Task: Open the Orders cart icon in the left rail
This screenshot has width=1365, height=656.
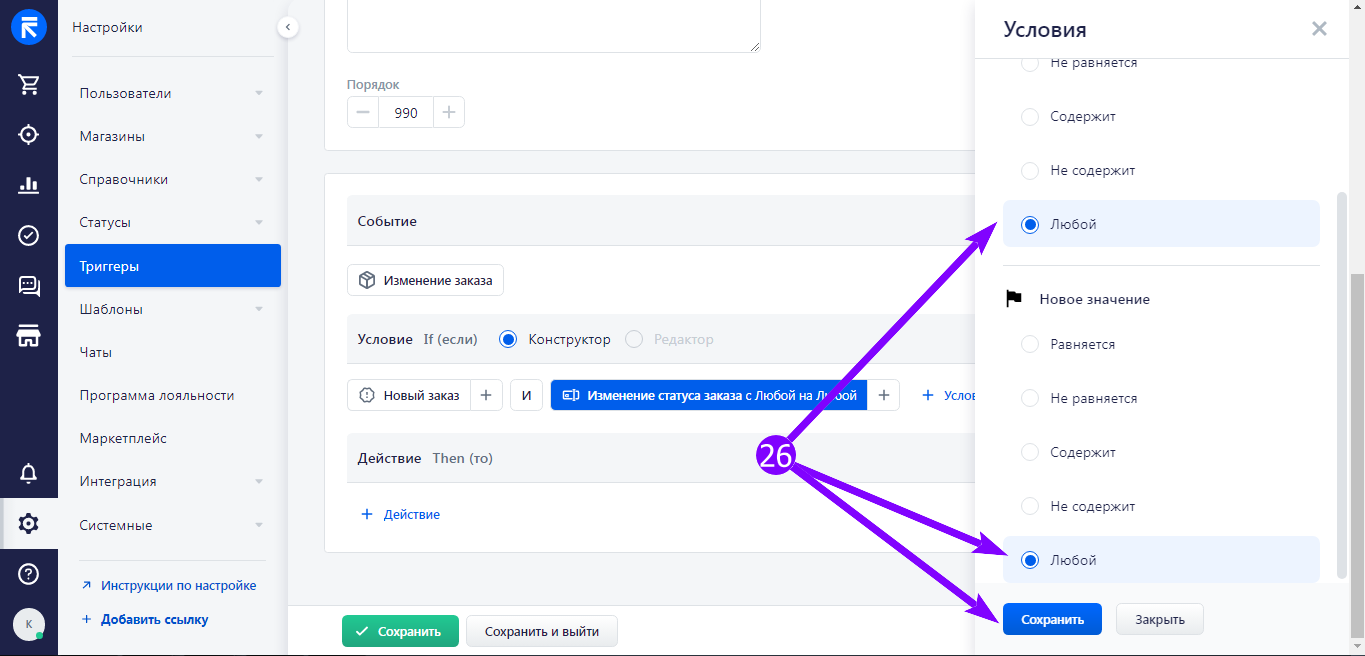Action: (29, 84)
